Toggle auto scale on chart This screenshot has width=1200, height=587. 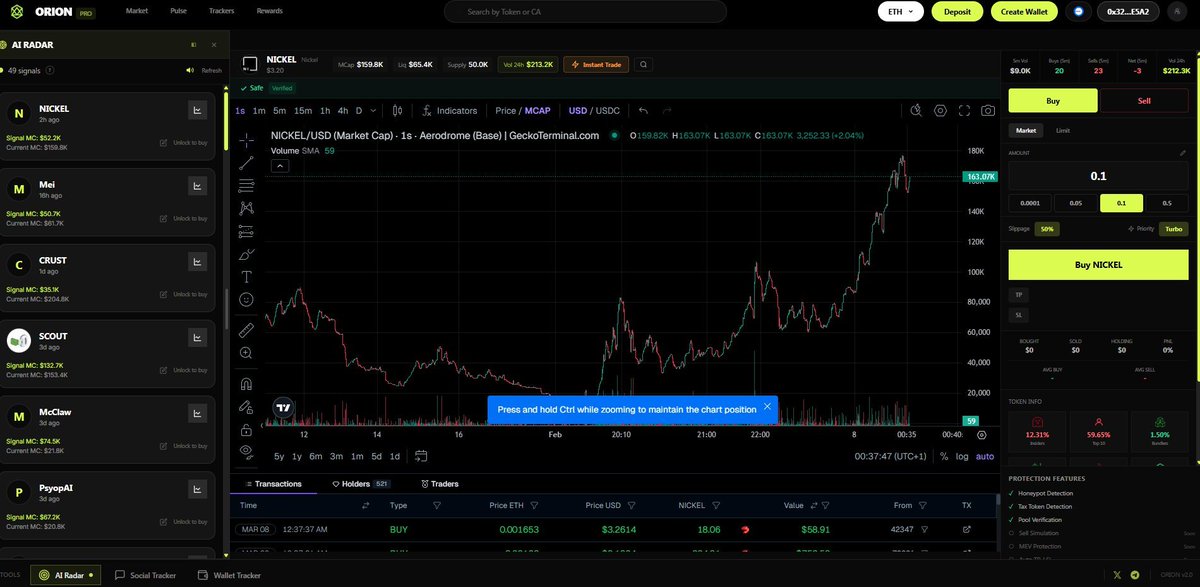point(985,456)
